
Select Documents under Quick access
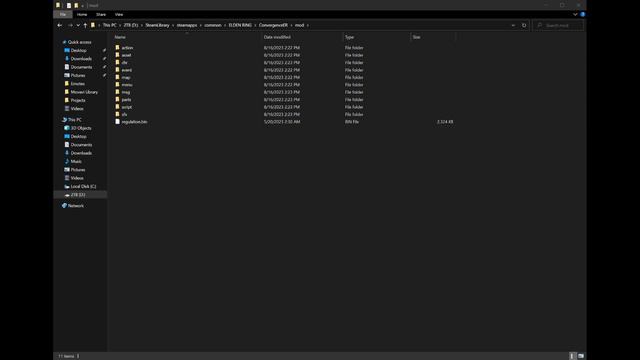pos(81,67)
